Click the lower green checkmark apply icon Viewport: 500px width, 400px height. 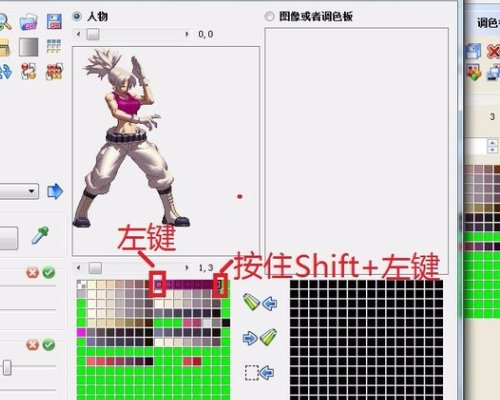49,344
